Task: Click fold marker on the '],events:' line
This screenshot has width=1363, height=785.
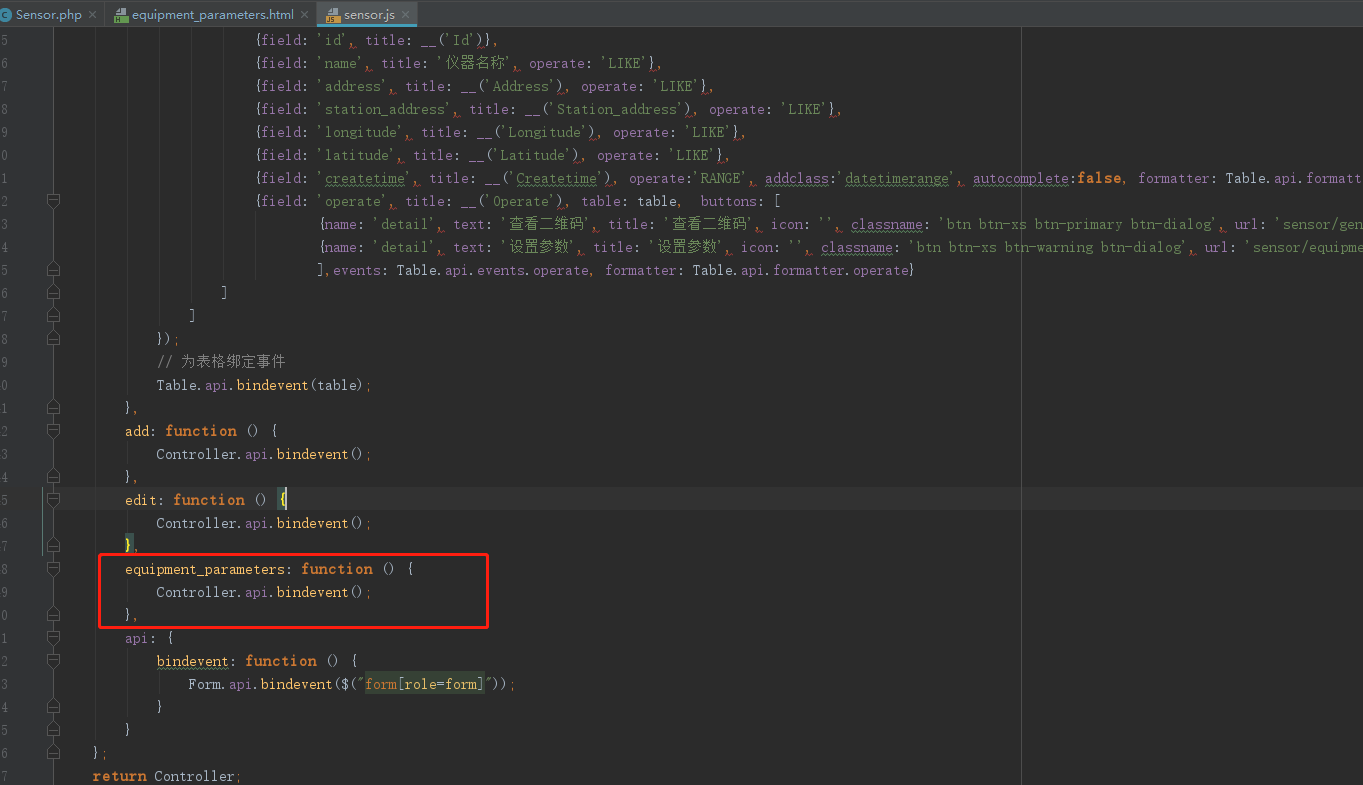Action: pos(53,270)
